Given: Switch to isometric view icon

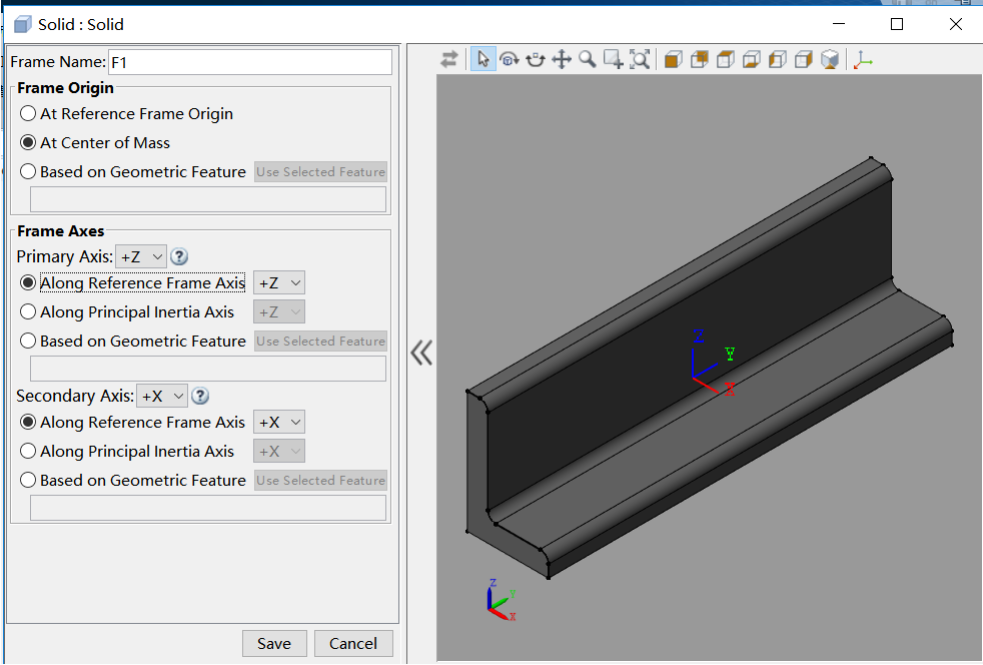Looking at the screenshot, I should tap(829, 60).
